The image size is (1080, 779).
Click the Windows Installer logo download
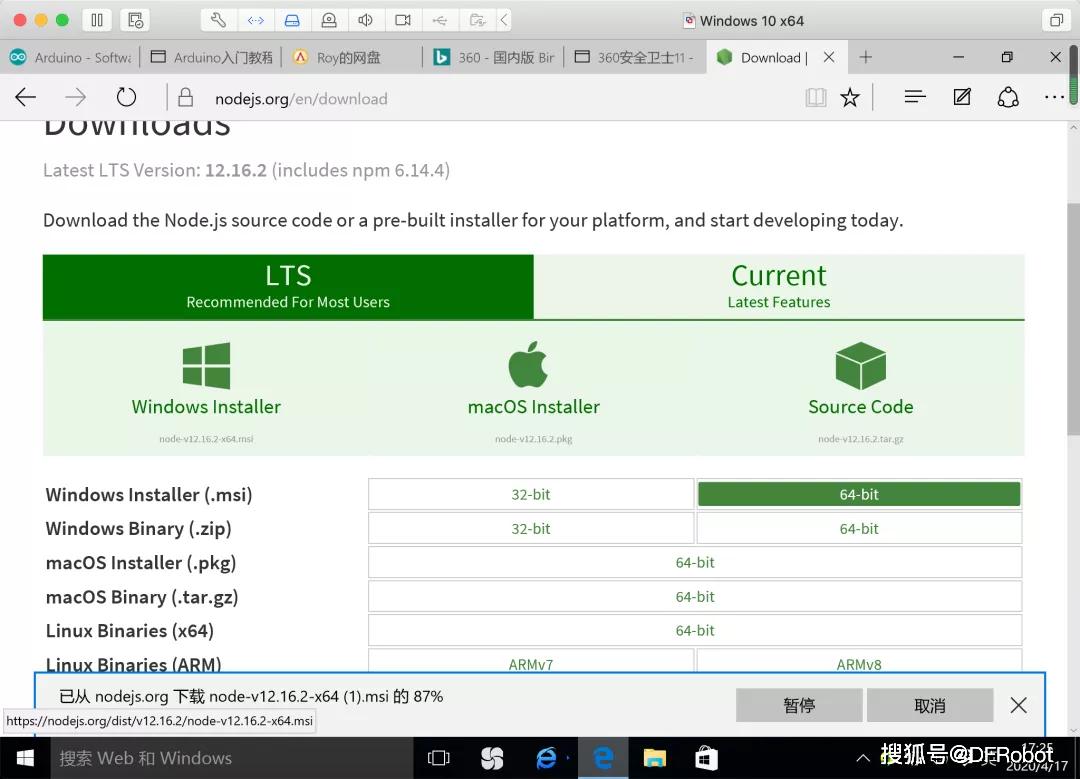[x=206, y=366]
